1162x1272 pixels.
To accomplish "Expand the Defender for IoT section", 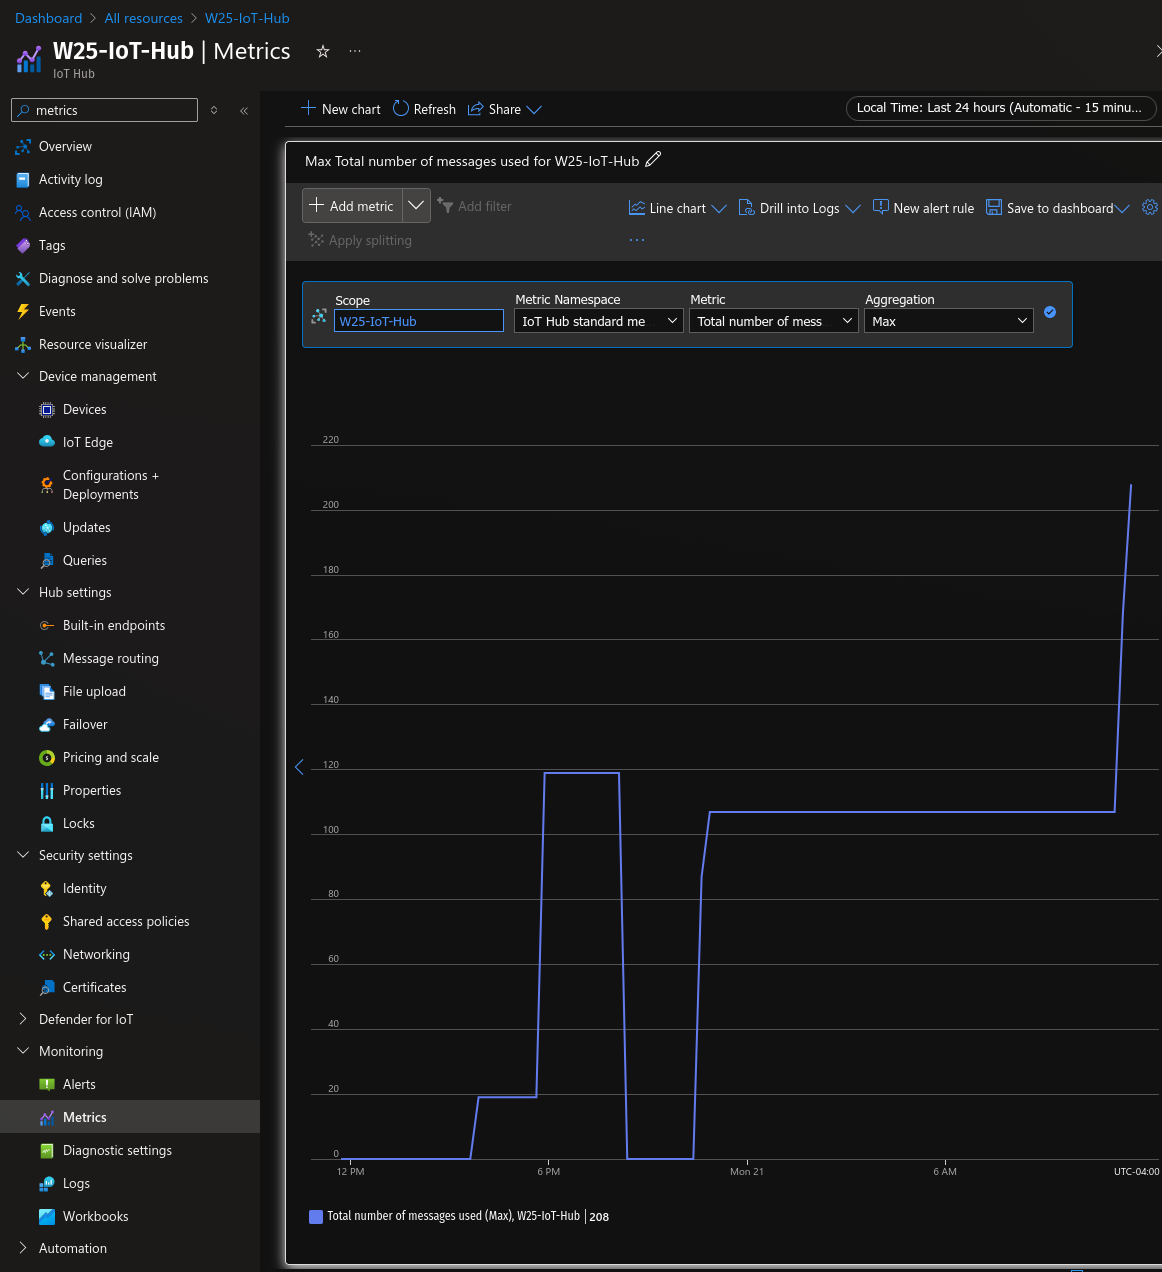I will pyautogui.click(x=23, y=1019).
